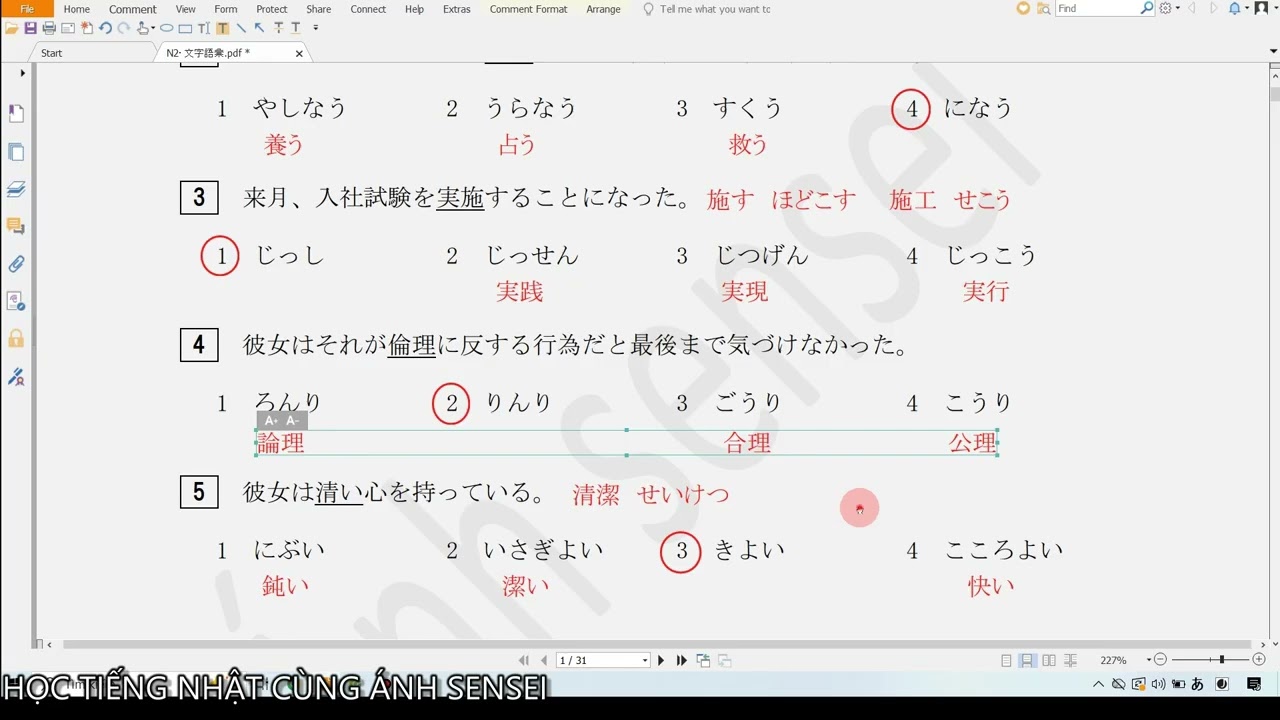Viewport: 1280px width, 720px height.
Task: Open the user account profile icon
Action: point(1260,8)
